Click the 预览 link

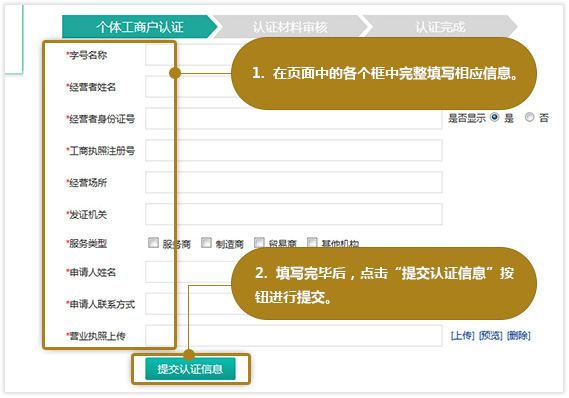[490, 336]
